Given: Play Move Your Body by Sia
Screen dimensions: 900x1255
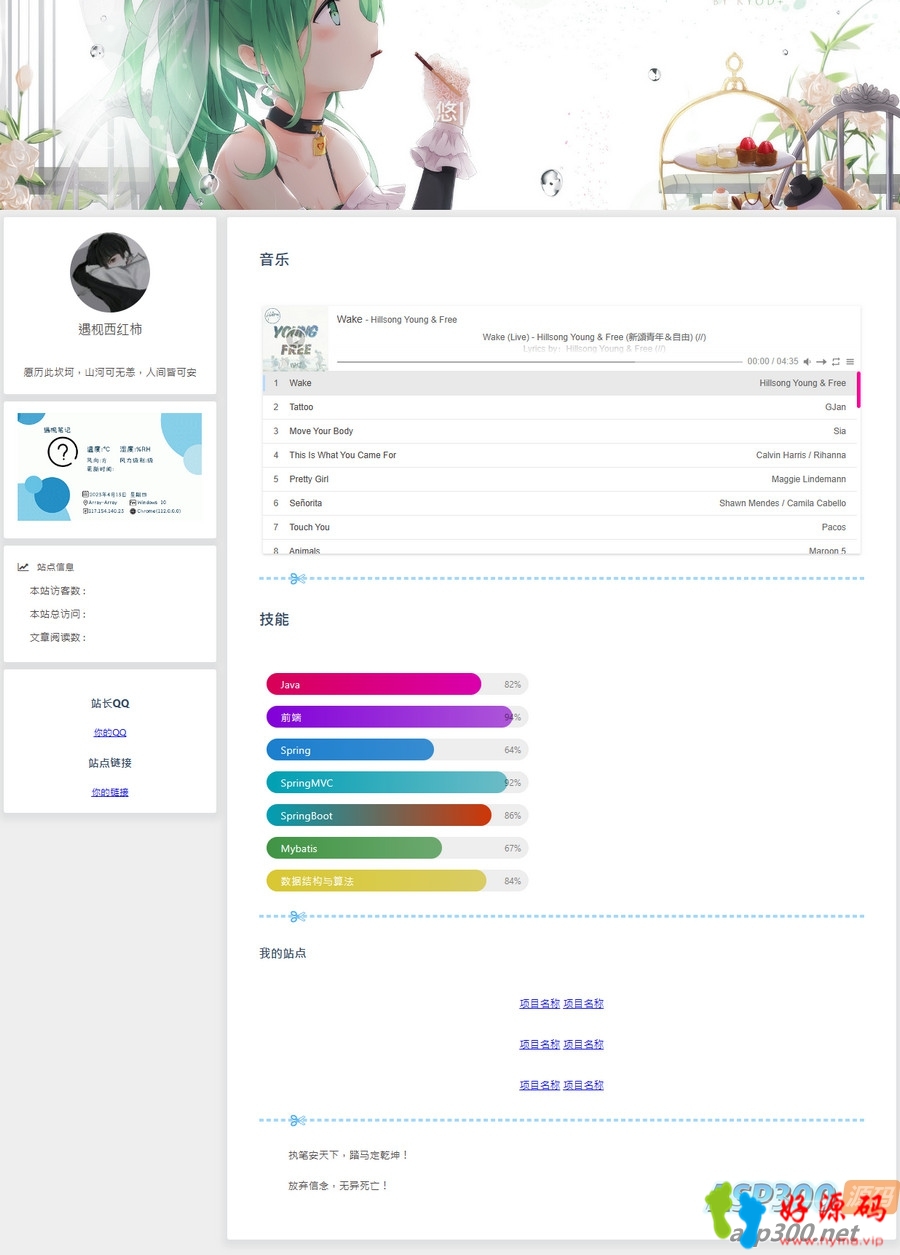Looking at the screenshot, I should [x=560, y=431].
